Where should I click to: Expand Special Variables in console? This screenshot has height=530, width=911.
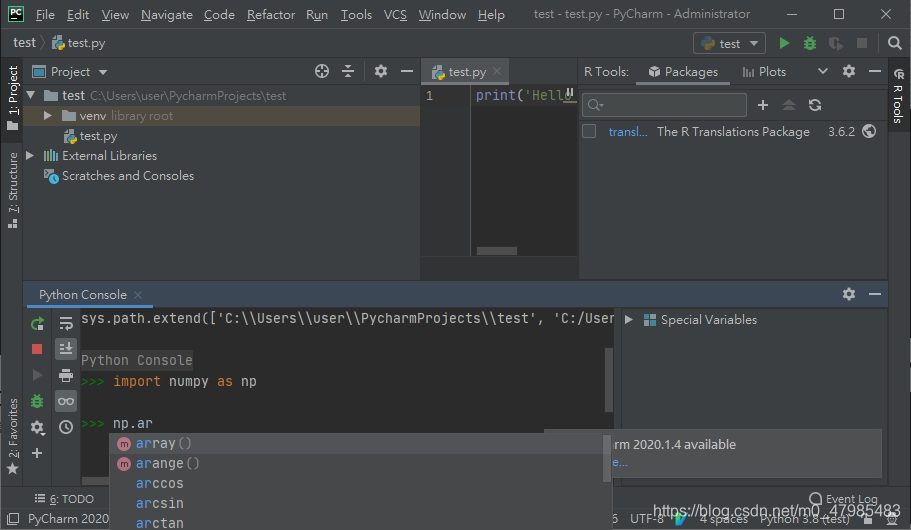(629, 320)
